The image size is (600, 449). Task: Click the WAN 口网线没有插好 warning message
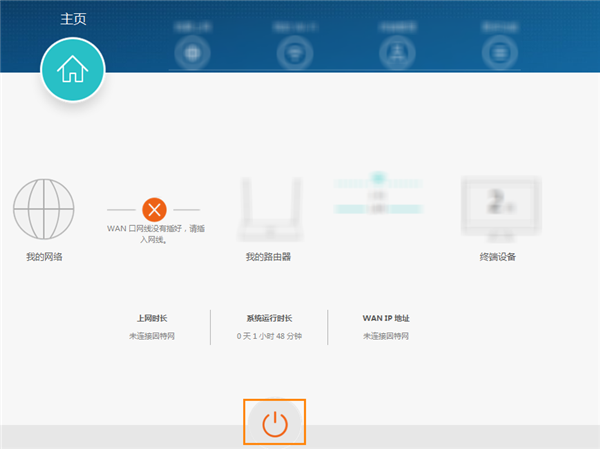tap(156, 234)
